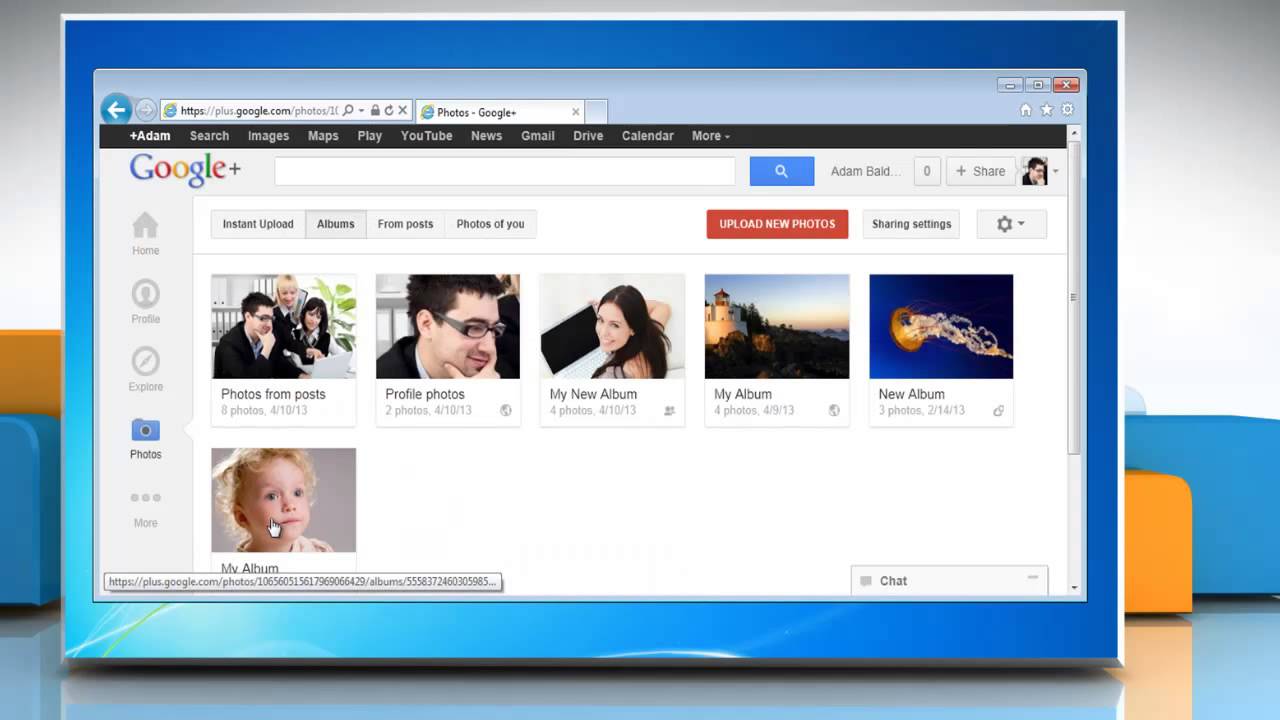
Task: Click the browser forward arrow button
Action: point(146,110)
